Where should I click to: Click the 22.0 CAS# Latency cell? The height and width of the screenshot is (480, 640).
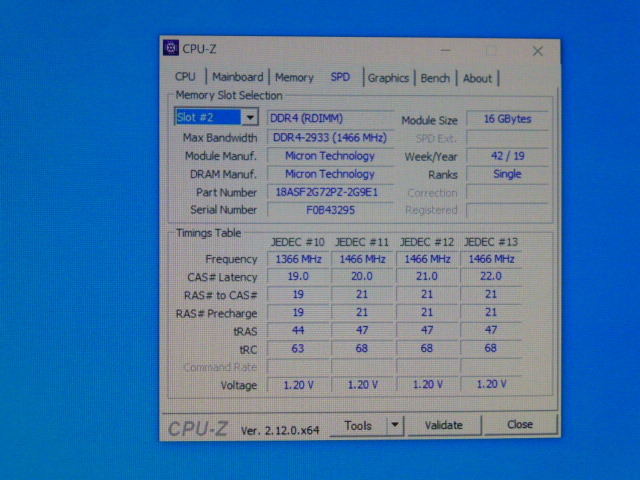[x=491, y=276]
